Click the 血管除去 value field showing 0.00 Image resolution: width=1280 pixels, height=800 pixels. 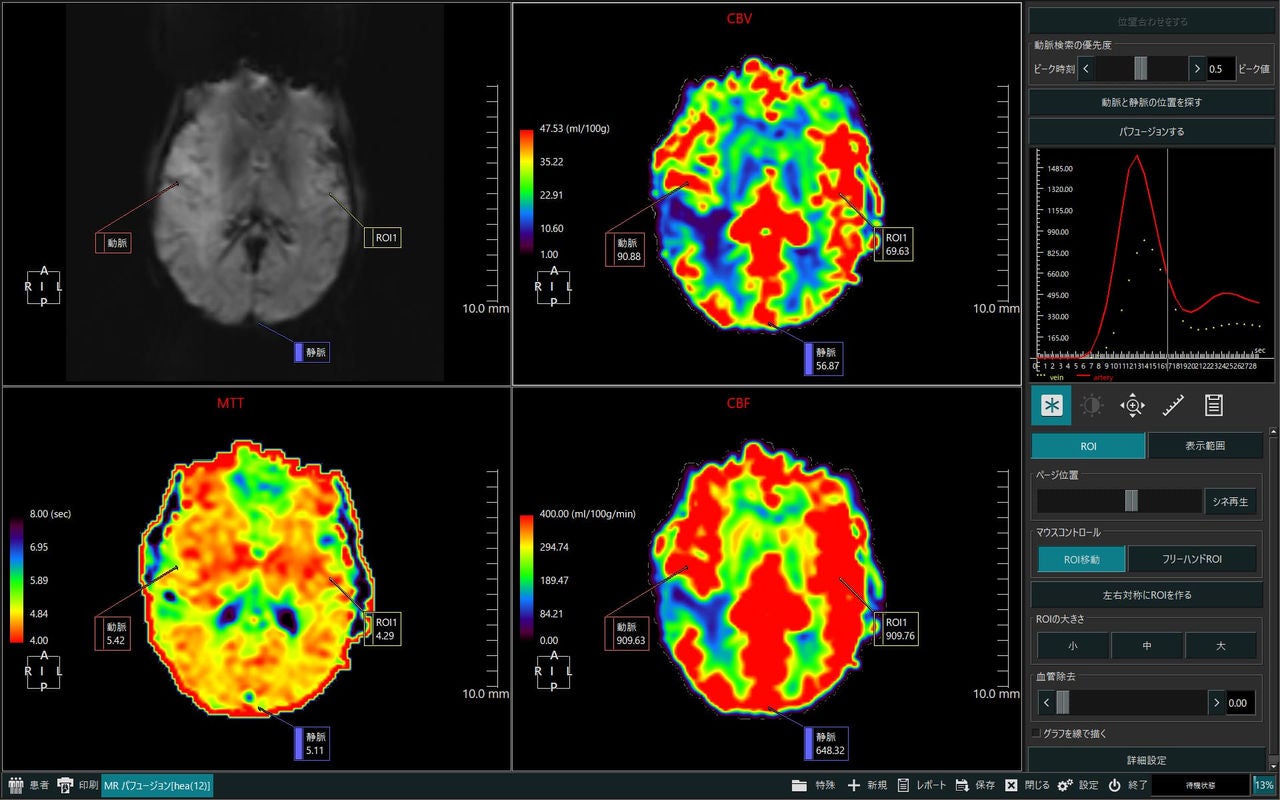click(1240, 703)
